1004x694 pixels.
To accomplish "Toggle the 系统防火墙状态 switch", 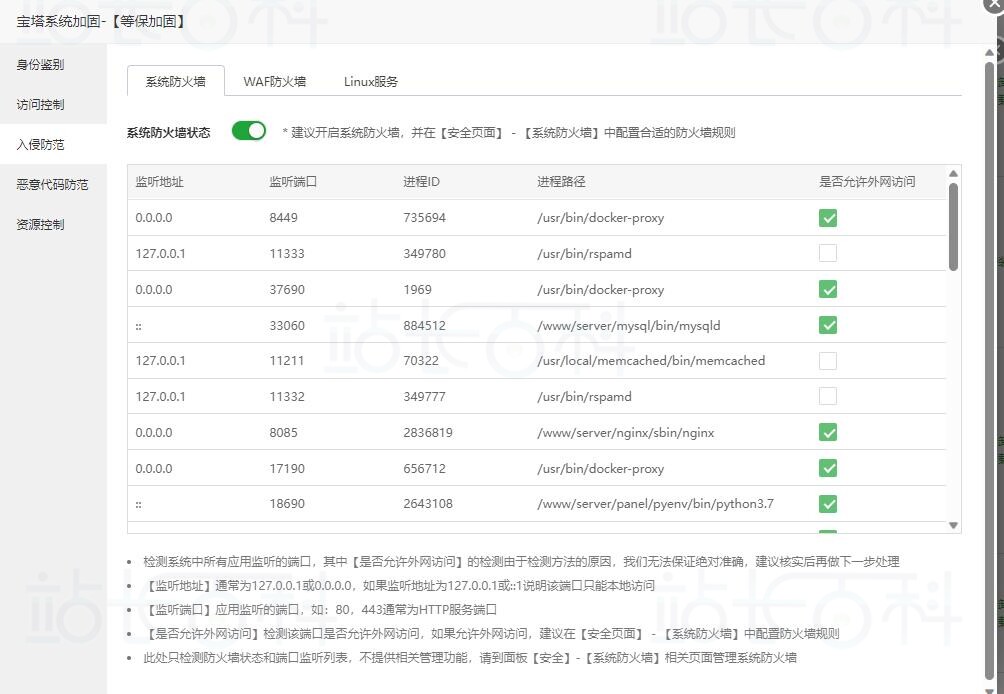I will click(249, 131).
